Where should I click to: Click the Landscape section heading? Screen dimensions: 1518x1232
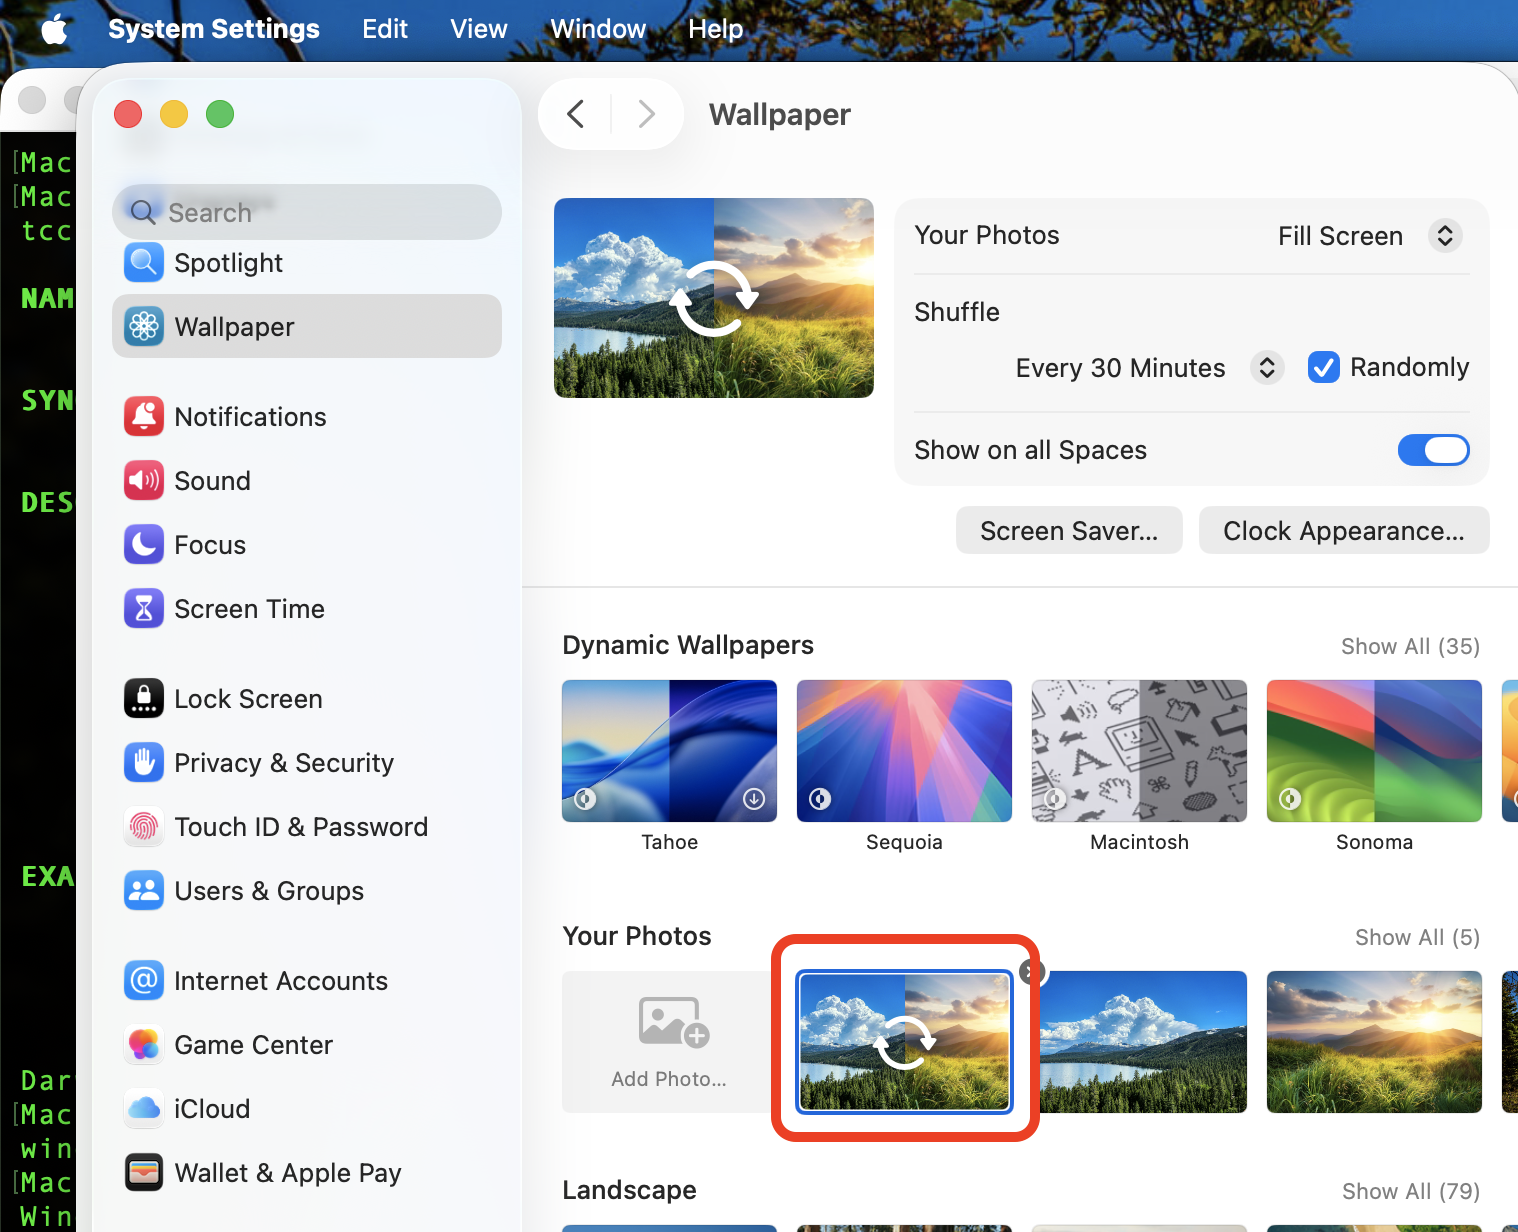click(629, 1190)
